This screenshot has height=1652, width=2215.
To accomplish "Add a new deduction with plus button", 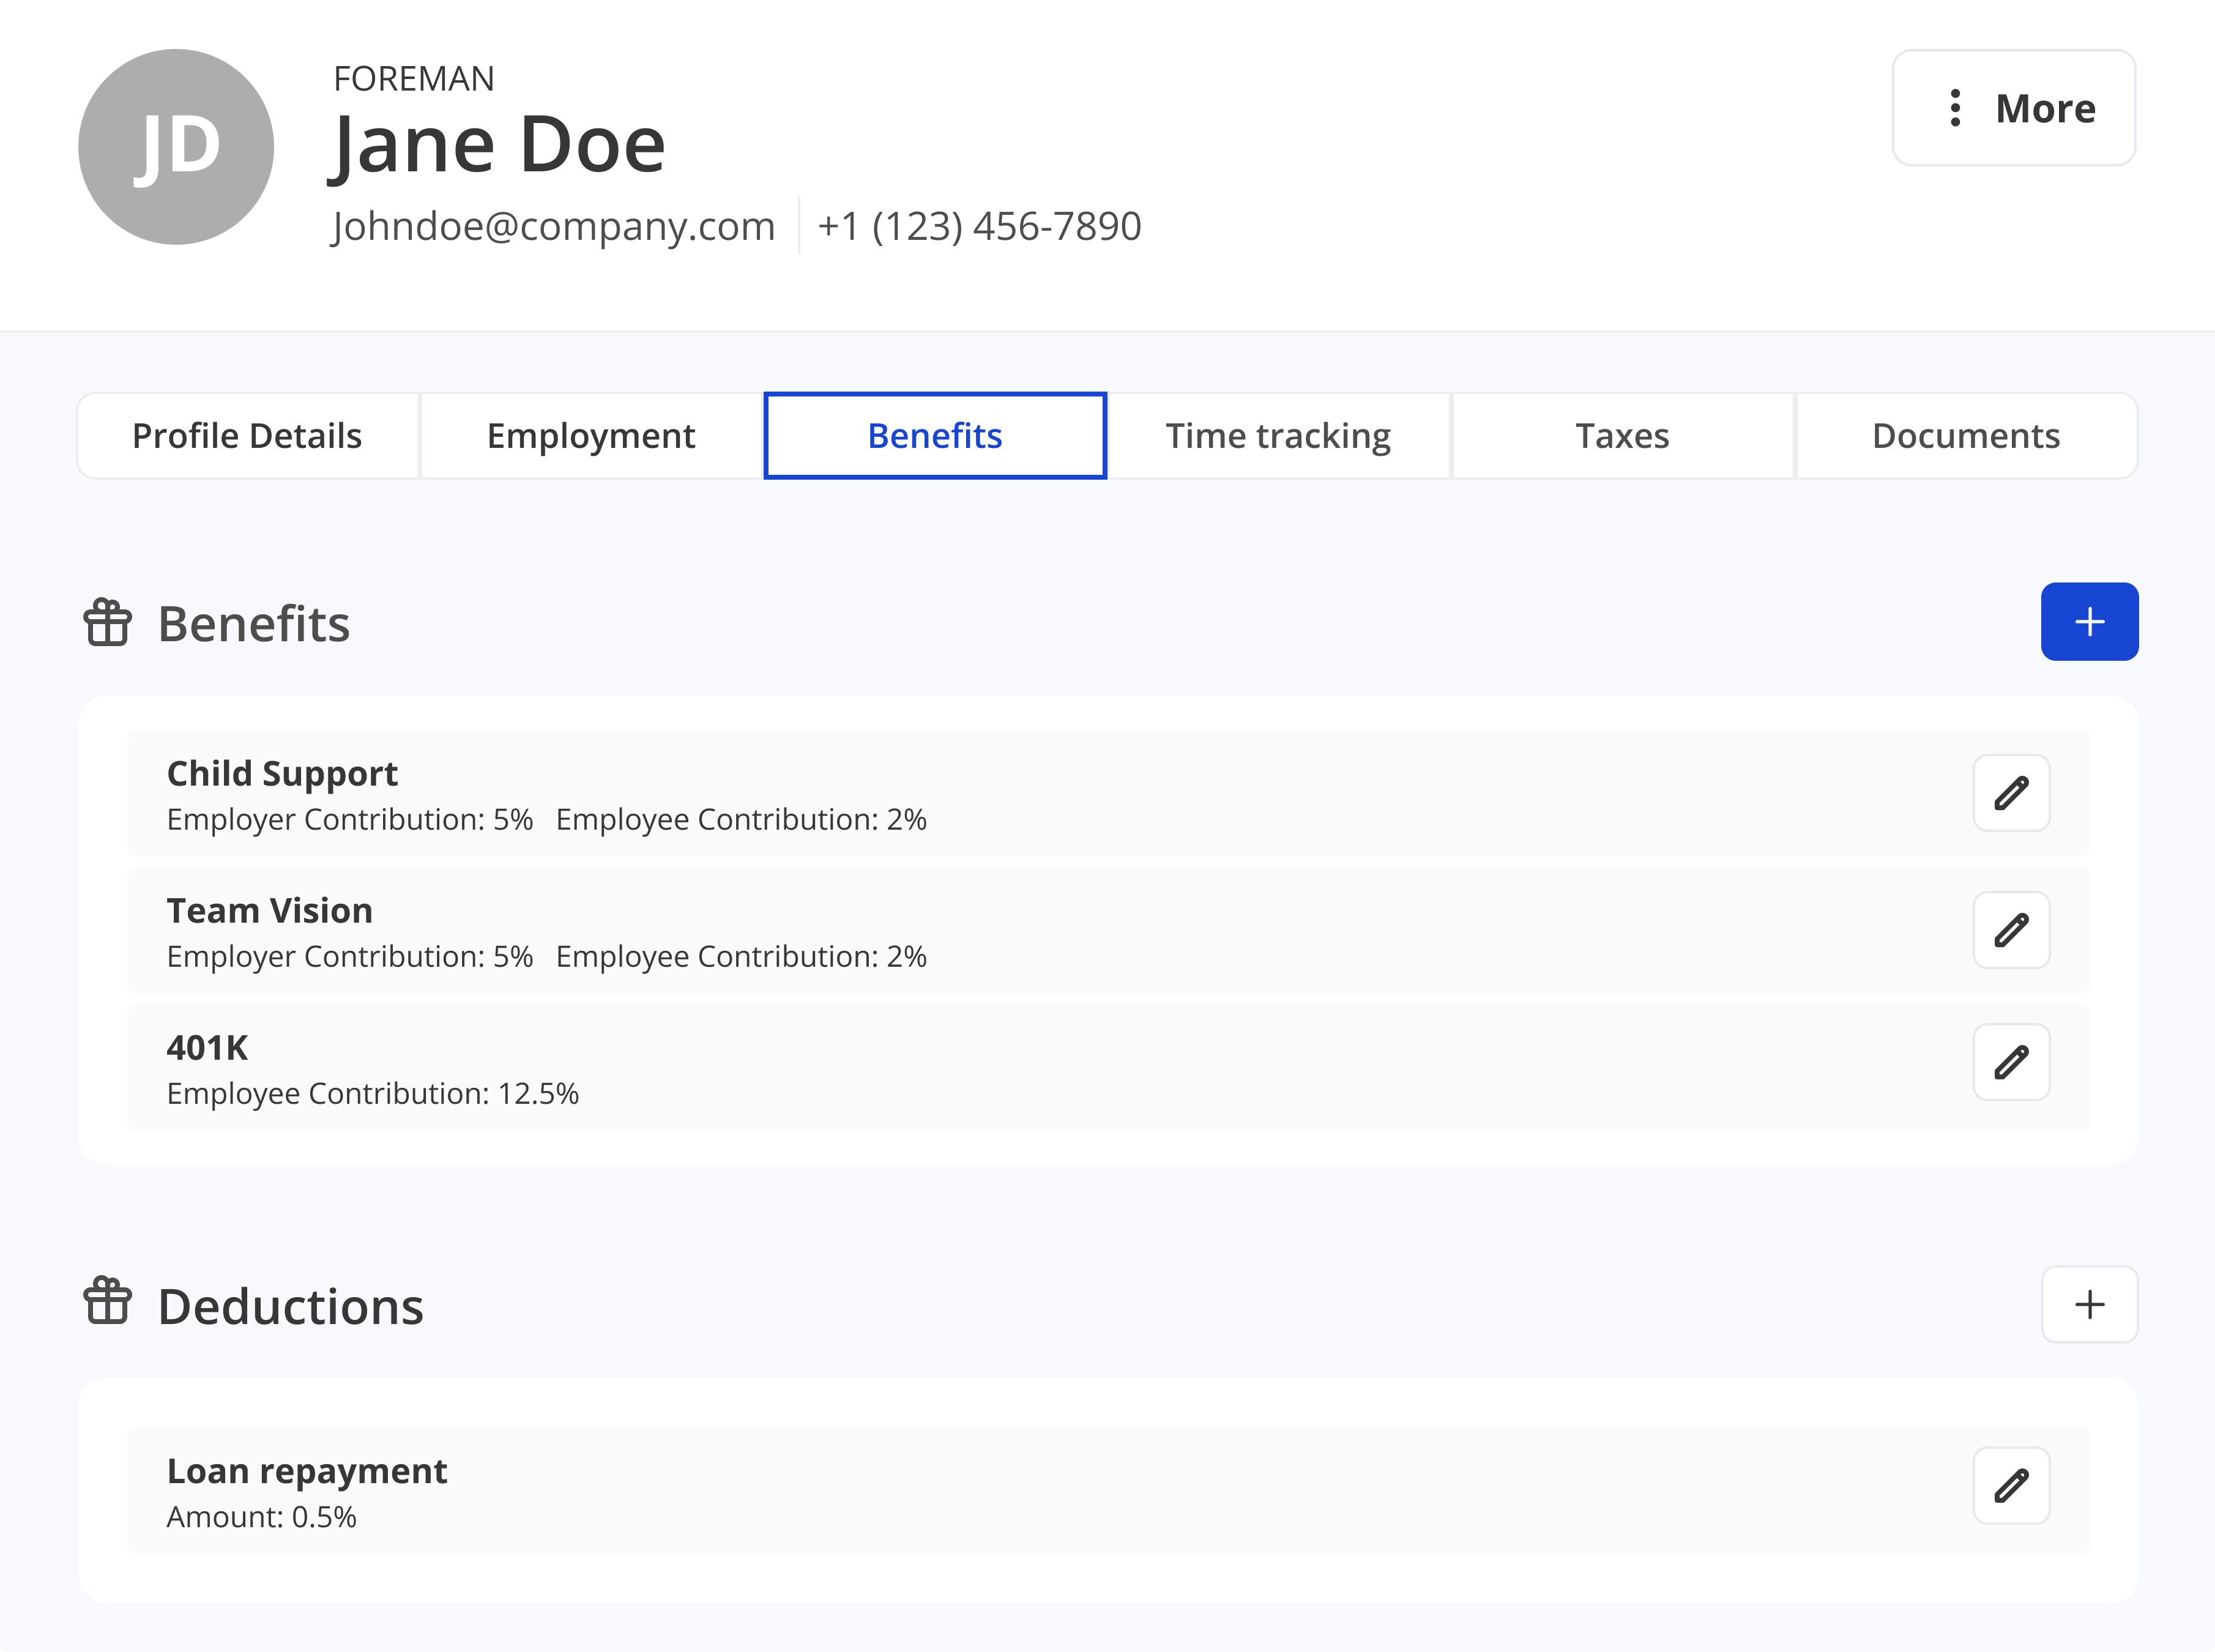I will 2089,1305.
